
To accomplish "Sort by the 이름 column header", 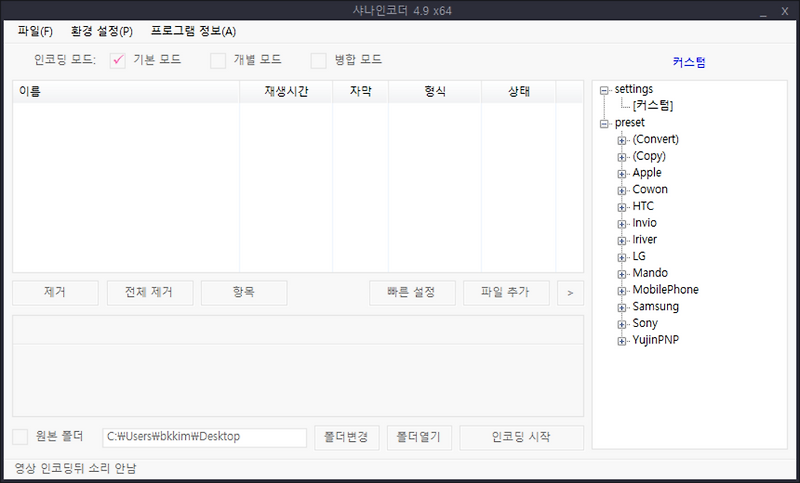I will point(126,92).
